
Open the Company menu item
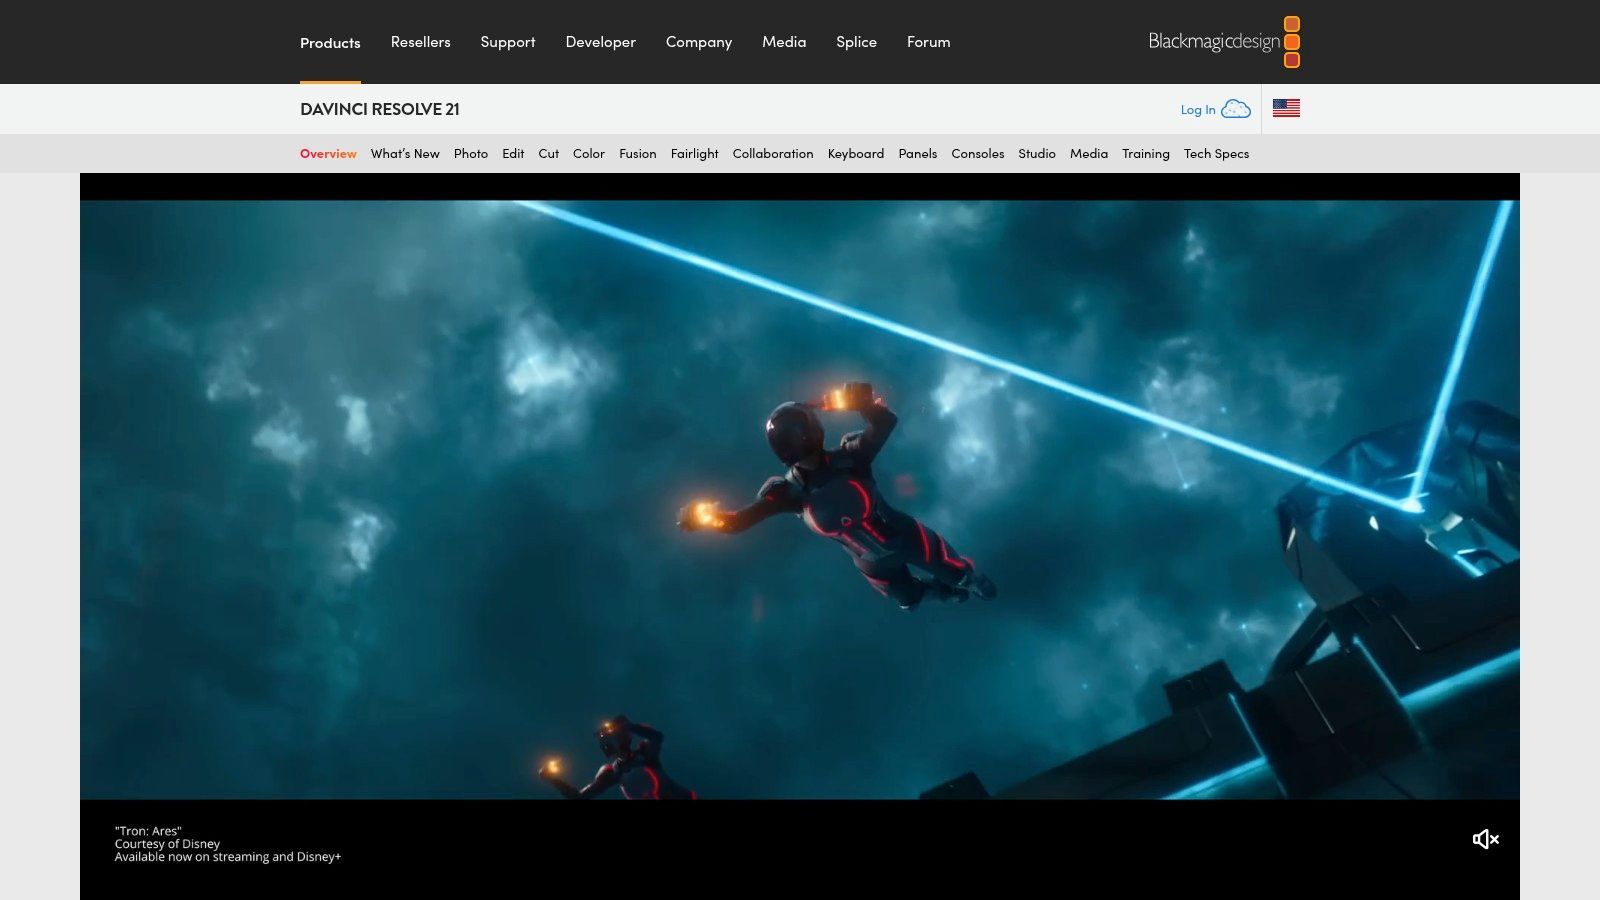(x=699, y=42)
